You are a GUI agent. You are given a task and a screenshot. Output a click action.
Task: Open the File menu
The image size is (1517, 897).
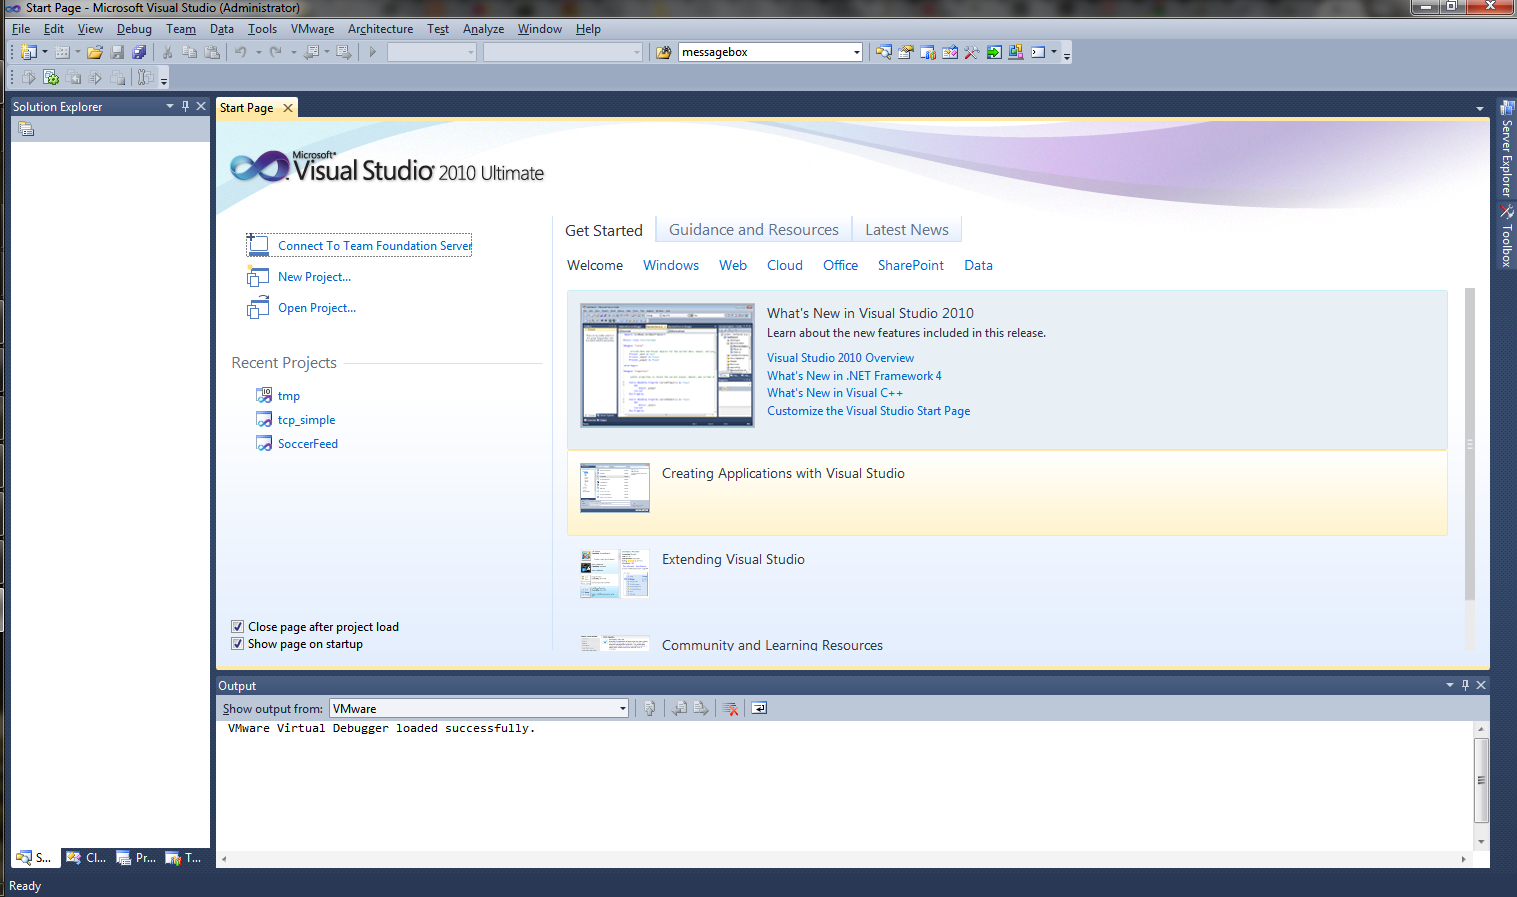tap(21, 29)
